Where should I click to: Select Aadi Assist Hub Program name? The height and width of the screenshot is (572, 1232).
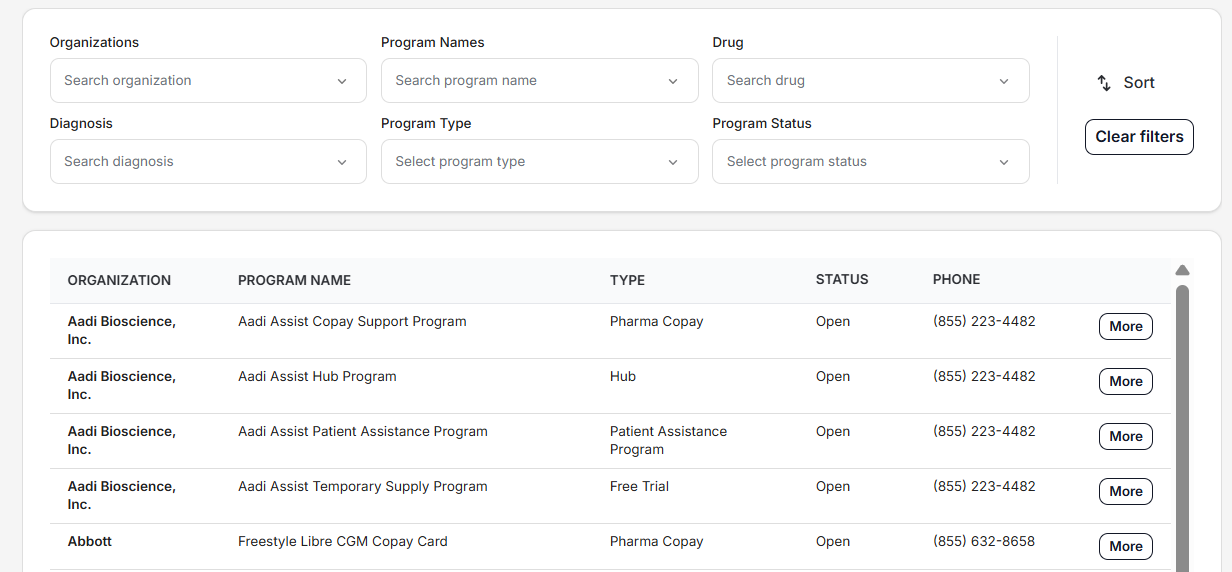[317, 376]
